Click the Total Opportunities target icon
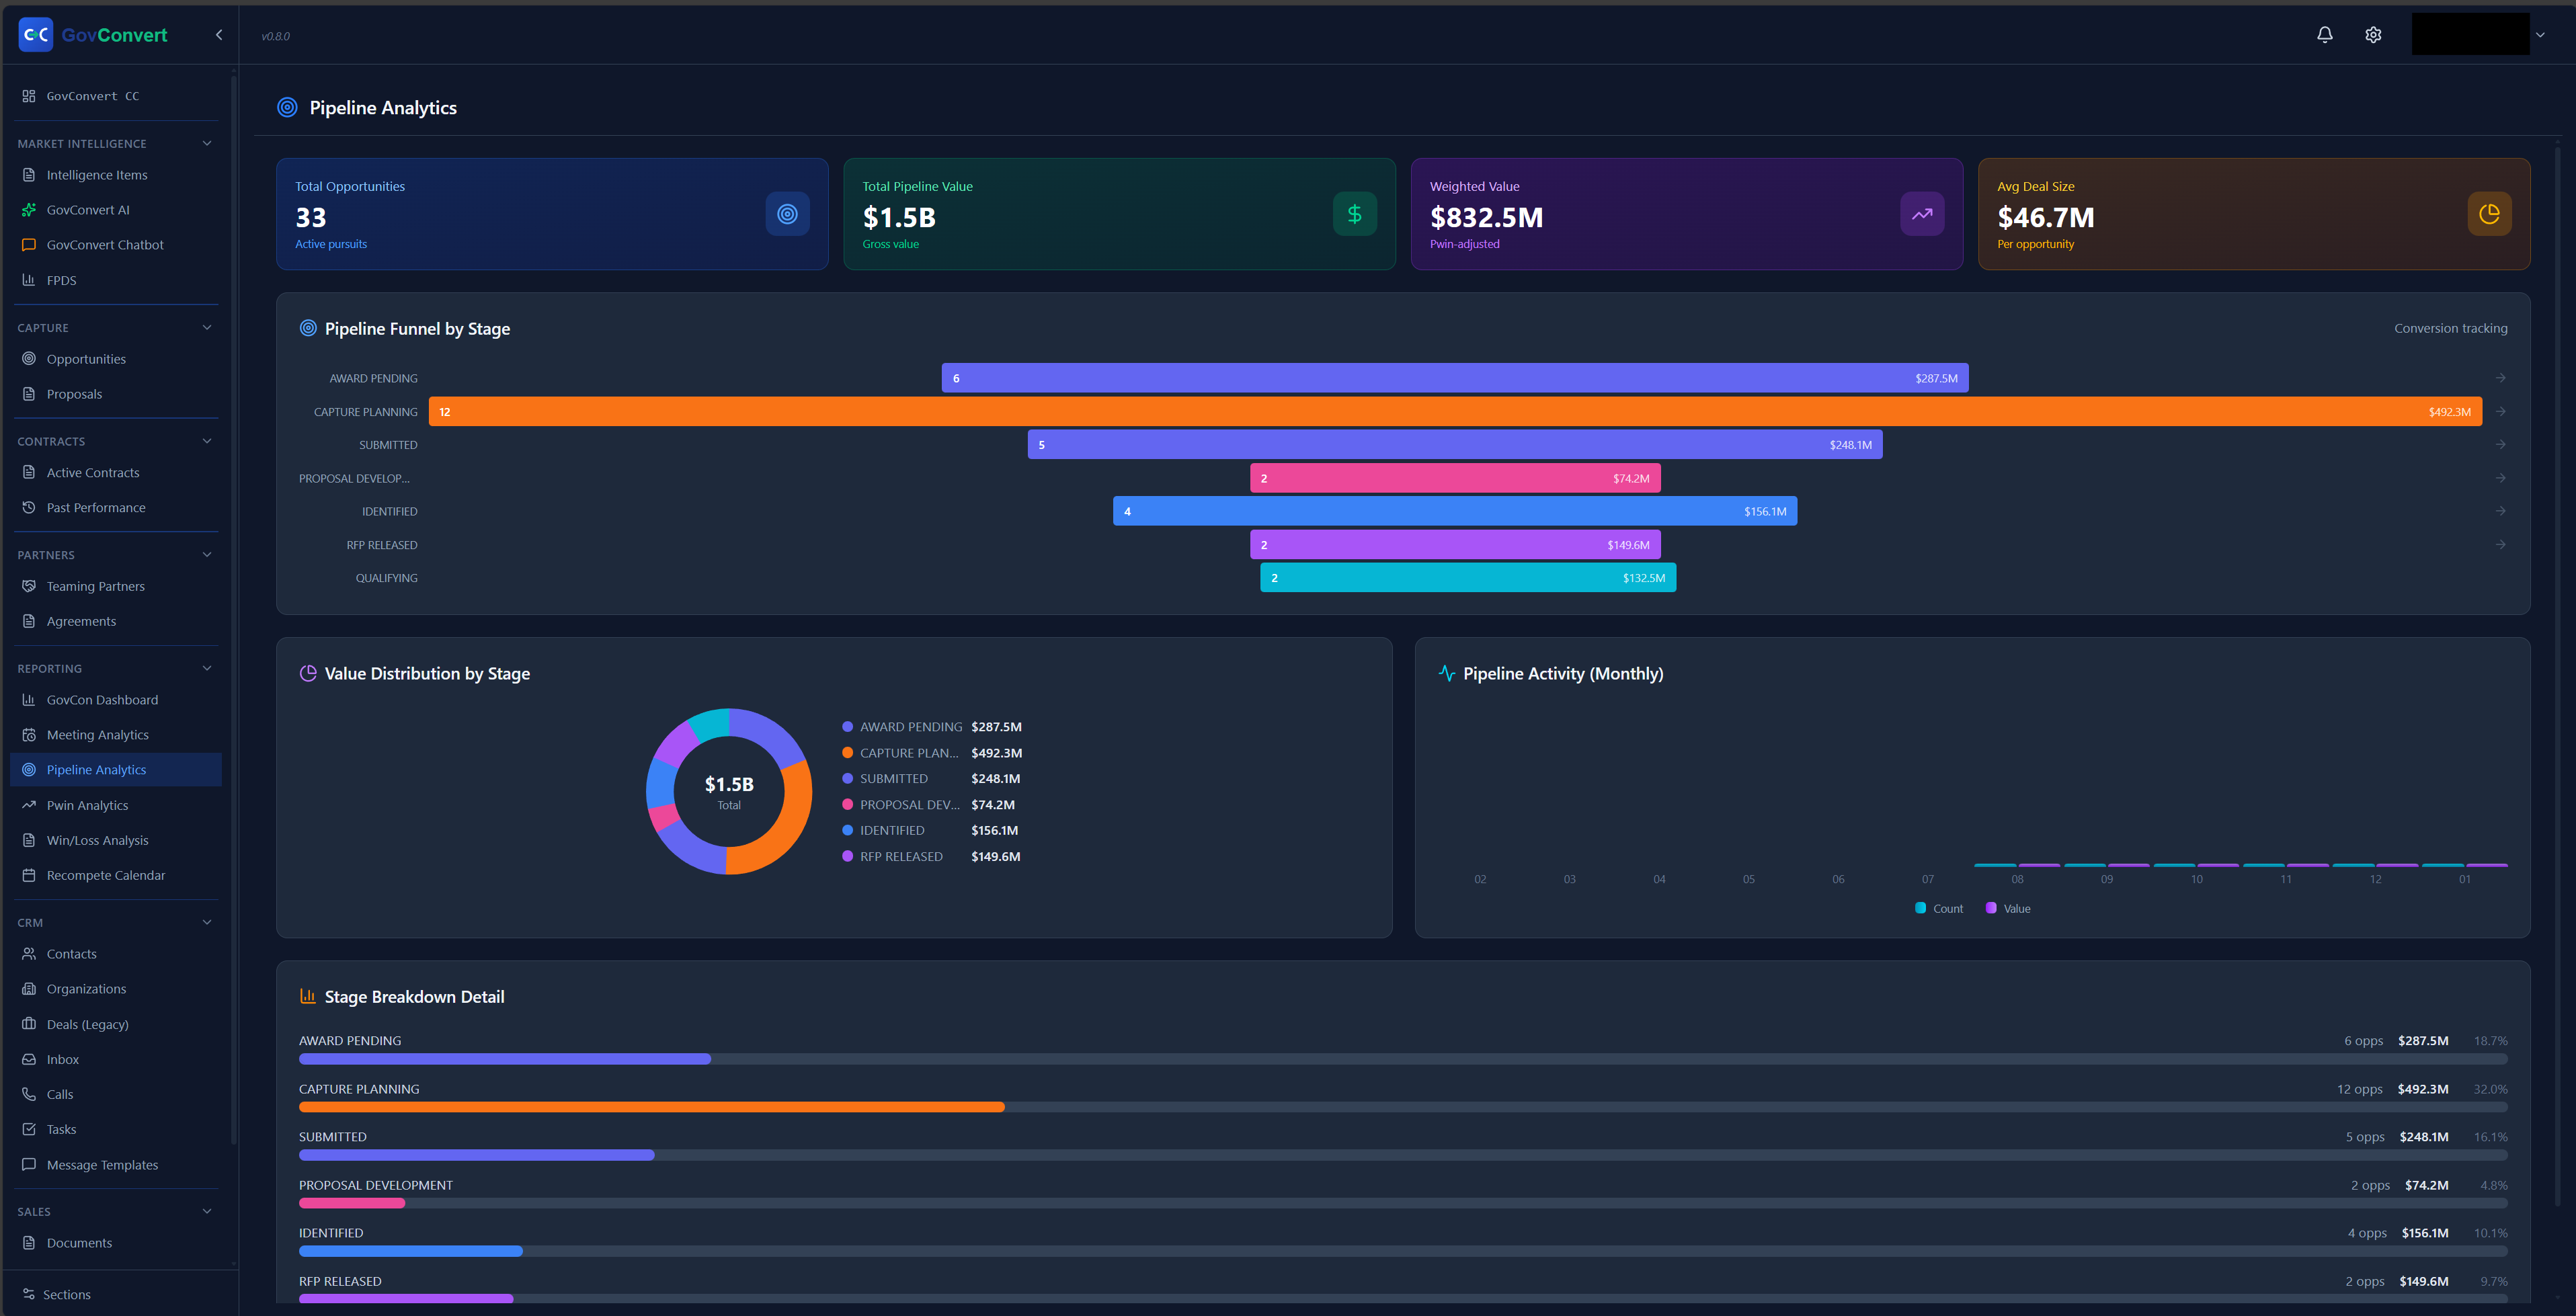Image resolution: width=2576 pixels, height=1316 pixels. [x=787, y=214]
